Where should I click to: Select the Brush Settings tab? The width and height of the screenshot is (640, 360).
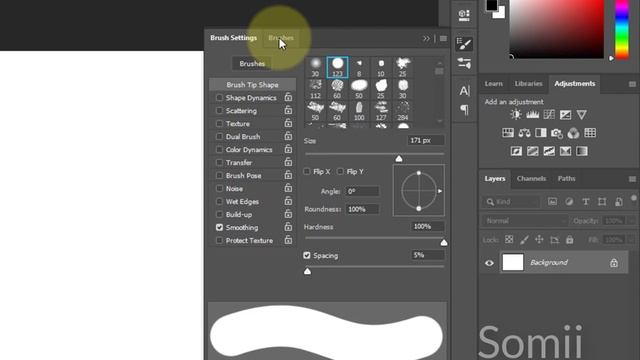(x=233, y=38)
